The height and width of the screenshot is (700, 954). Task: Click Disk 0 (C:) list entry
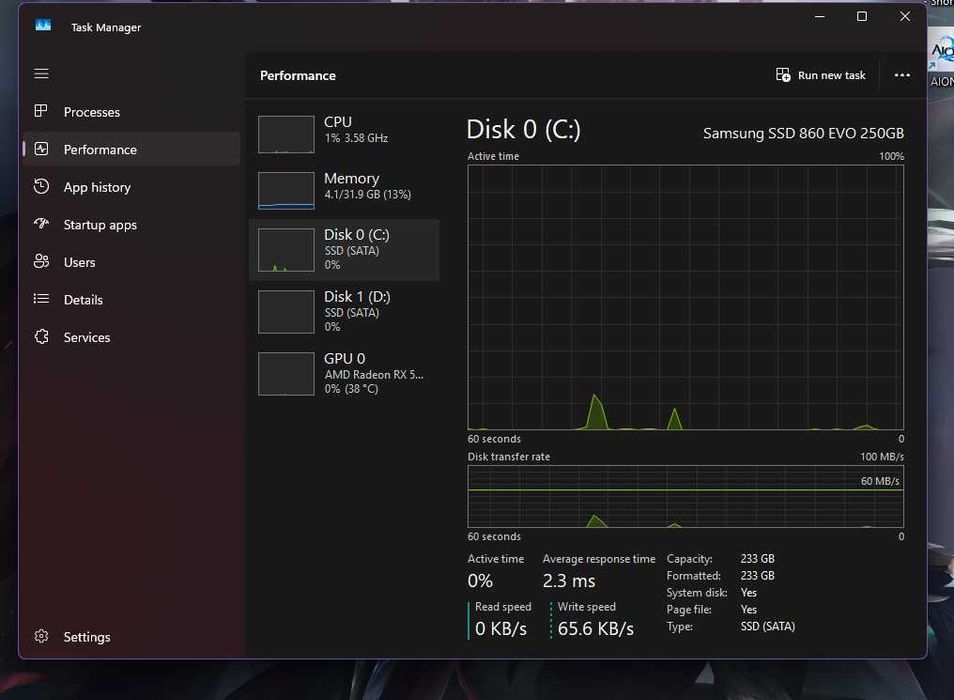(344, 250)
